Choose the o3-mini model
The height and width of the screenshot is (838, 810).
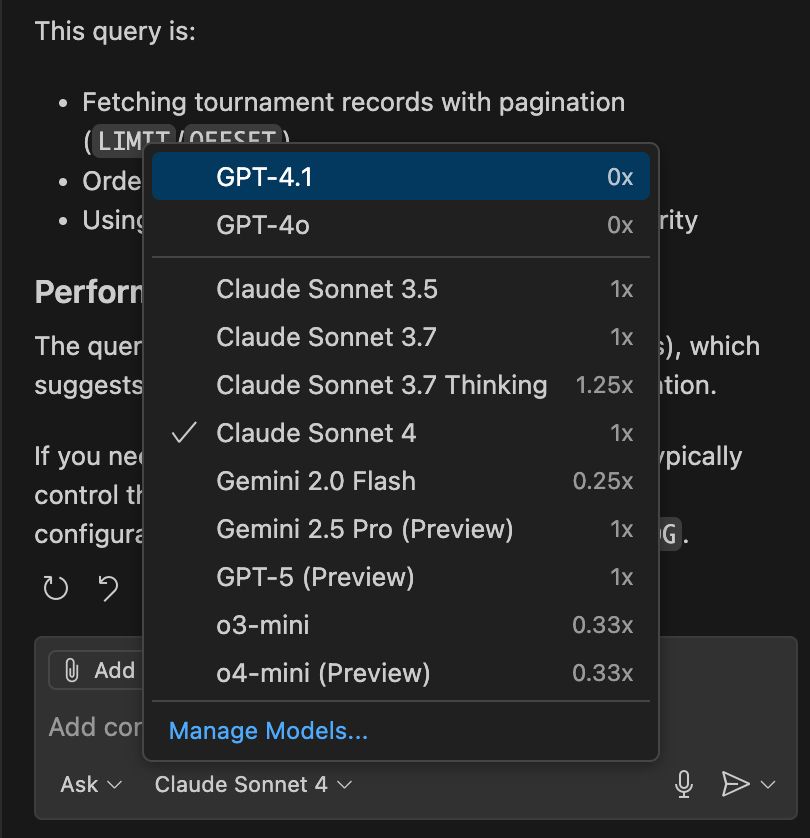[x=401, y=625]
